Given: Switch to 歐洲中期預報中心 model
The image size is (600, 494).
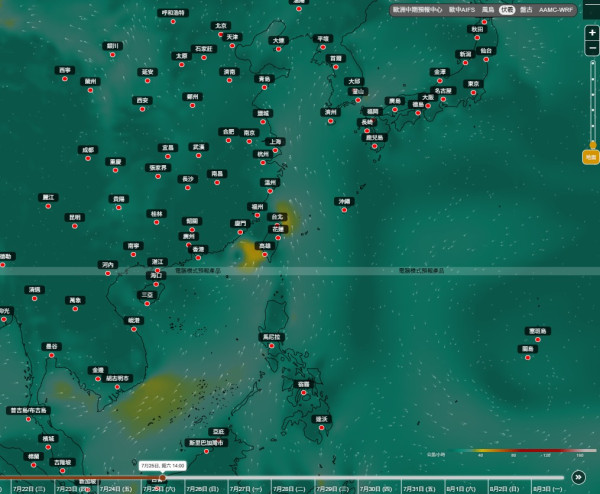Looking at the screenshot, I should point(417,10).
